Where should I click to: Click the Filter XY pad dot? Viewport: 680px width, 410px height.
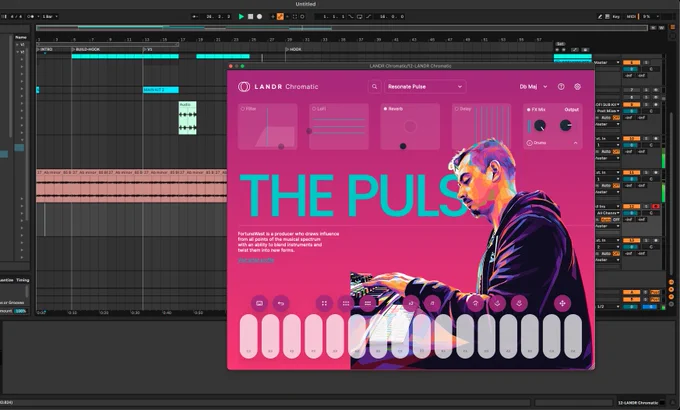tap(281, 147)
